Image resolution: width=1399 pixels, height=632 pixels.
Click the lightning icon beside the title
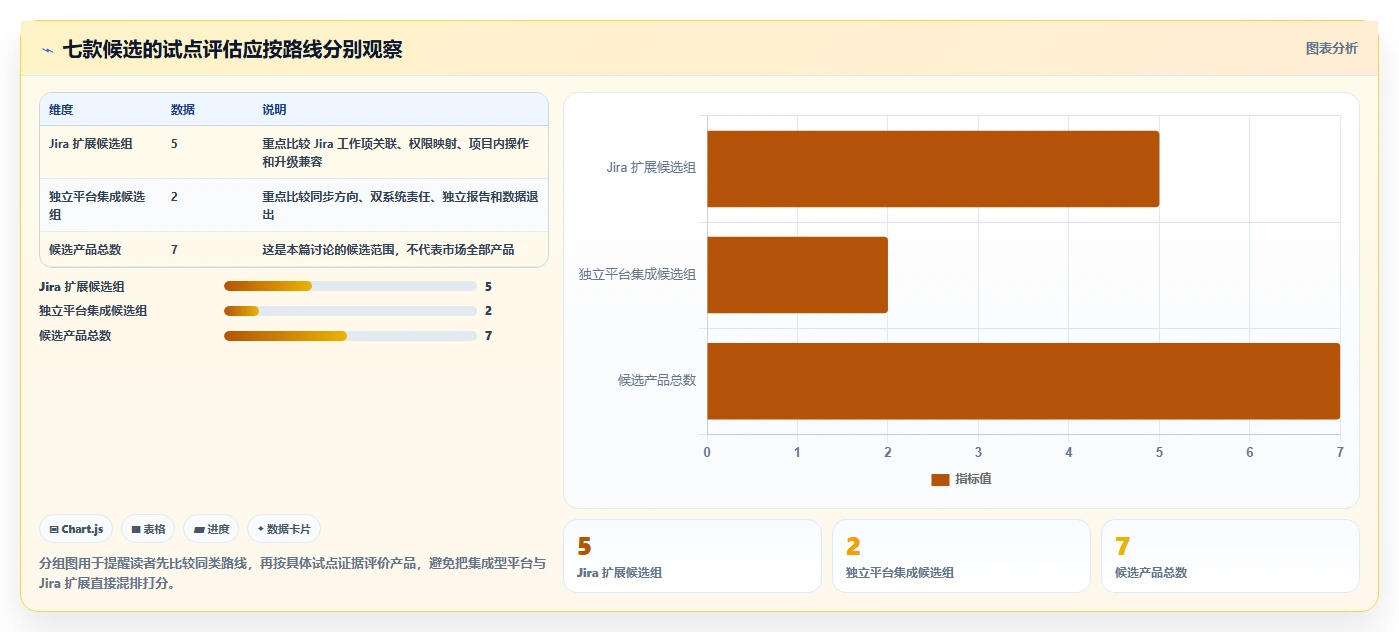tap(47, 49)
